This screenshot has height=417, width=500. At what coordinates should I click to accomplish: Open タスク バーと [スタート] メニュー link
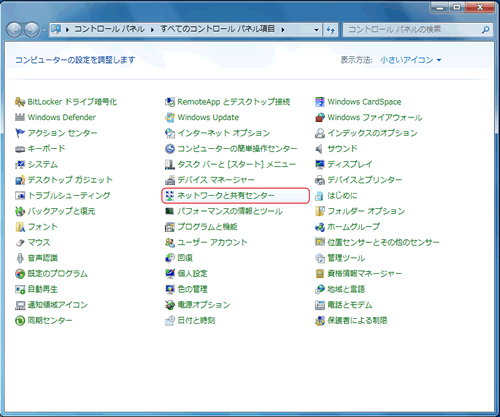[x=236, y=164]
